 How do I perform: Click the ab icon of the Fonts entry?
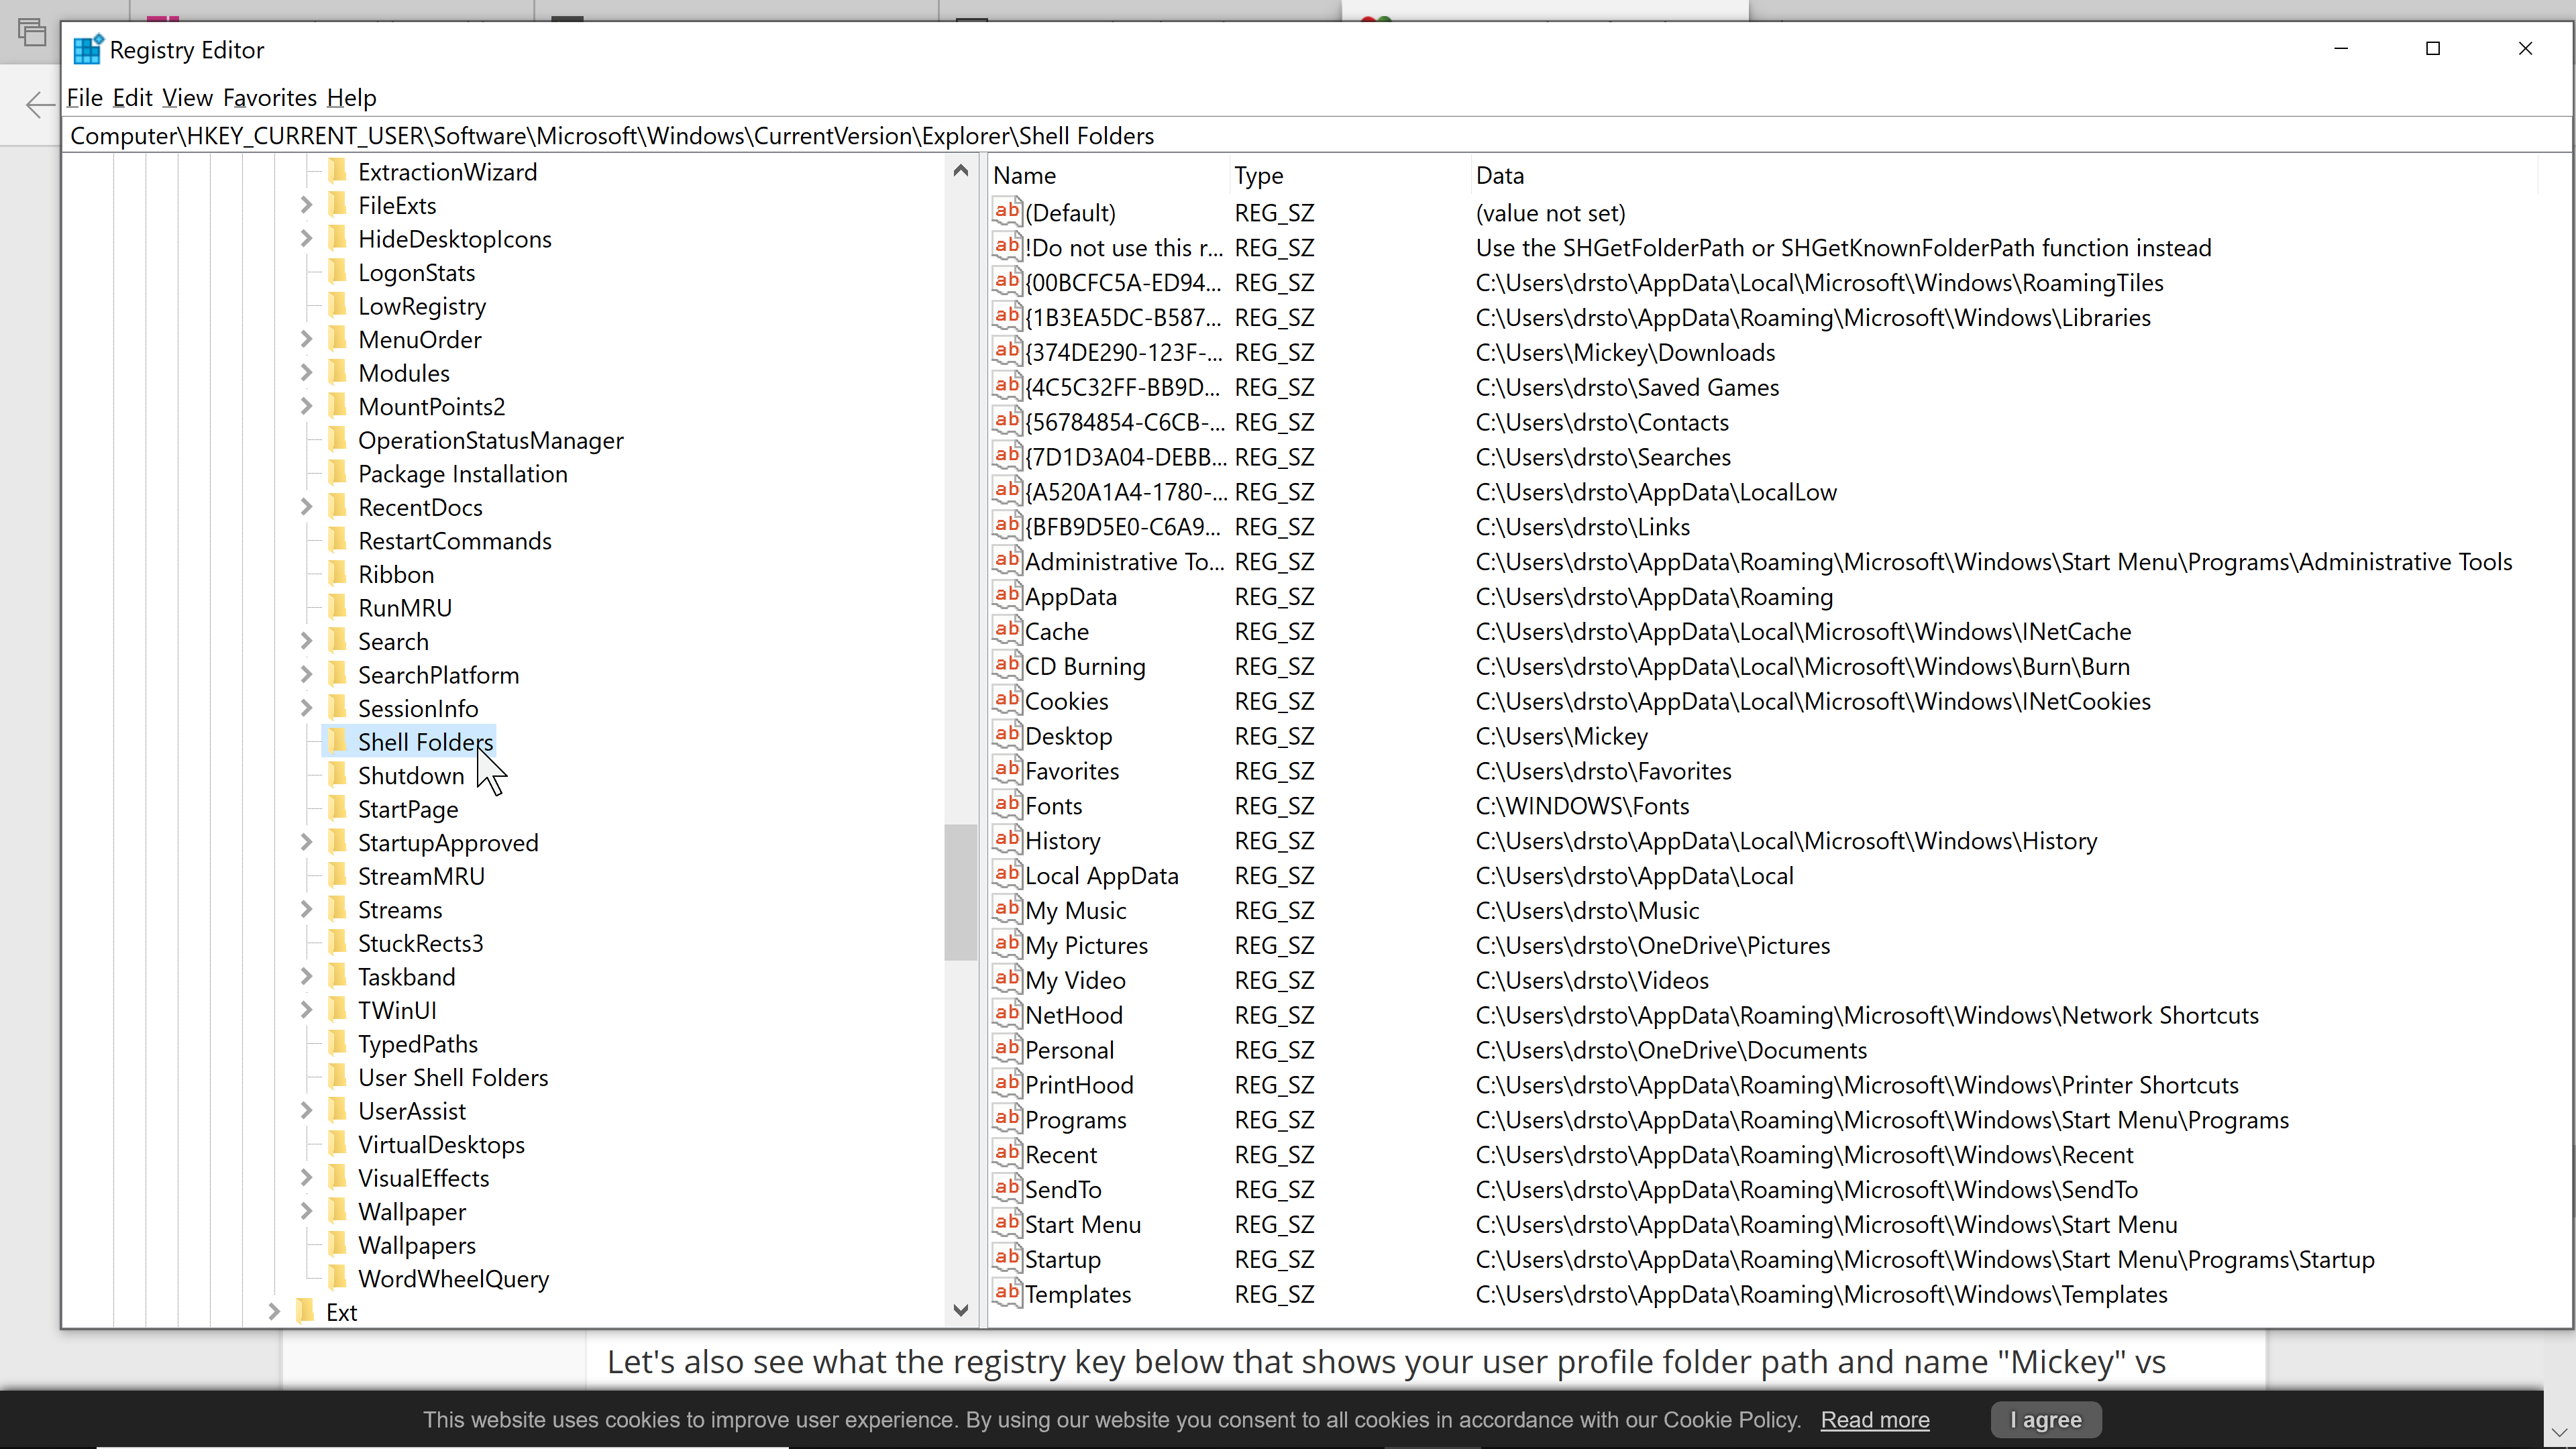coord(1007,805)
